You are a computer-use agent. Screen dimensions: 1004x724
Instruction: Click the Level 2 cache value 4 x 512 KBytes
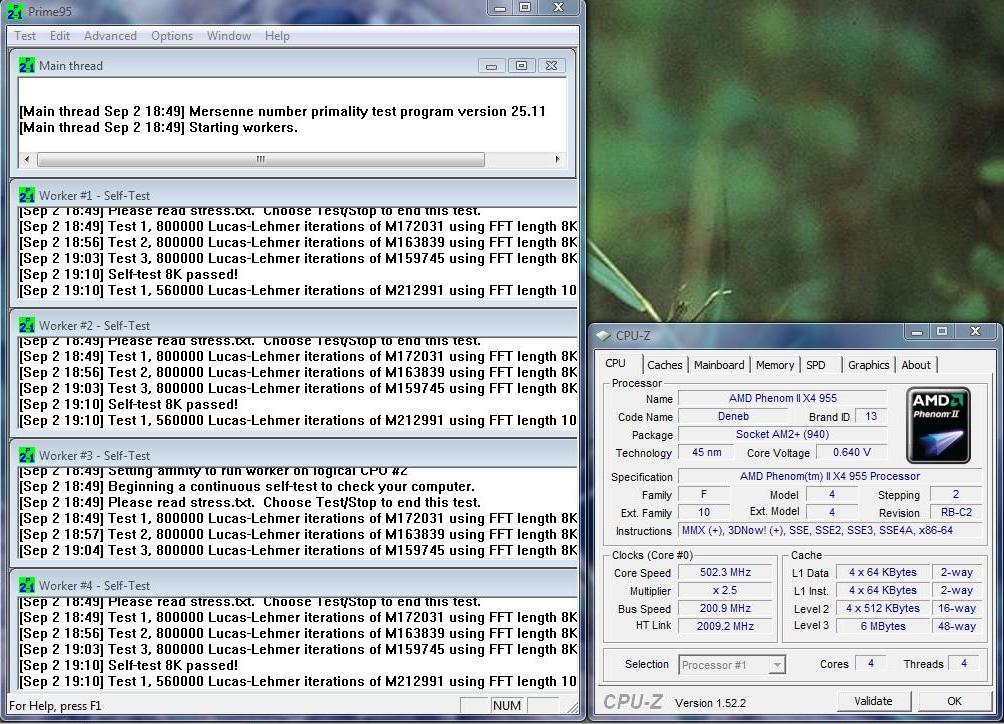coord(883,608)
